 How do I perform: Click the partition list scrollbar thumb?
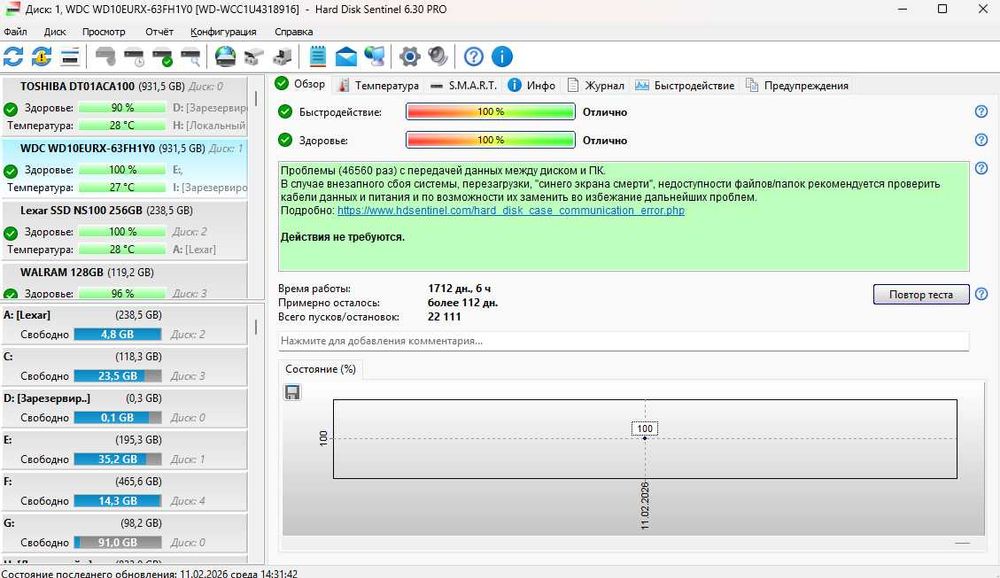click(256, 327)
